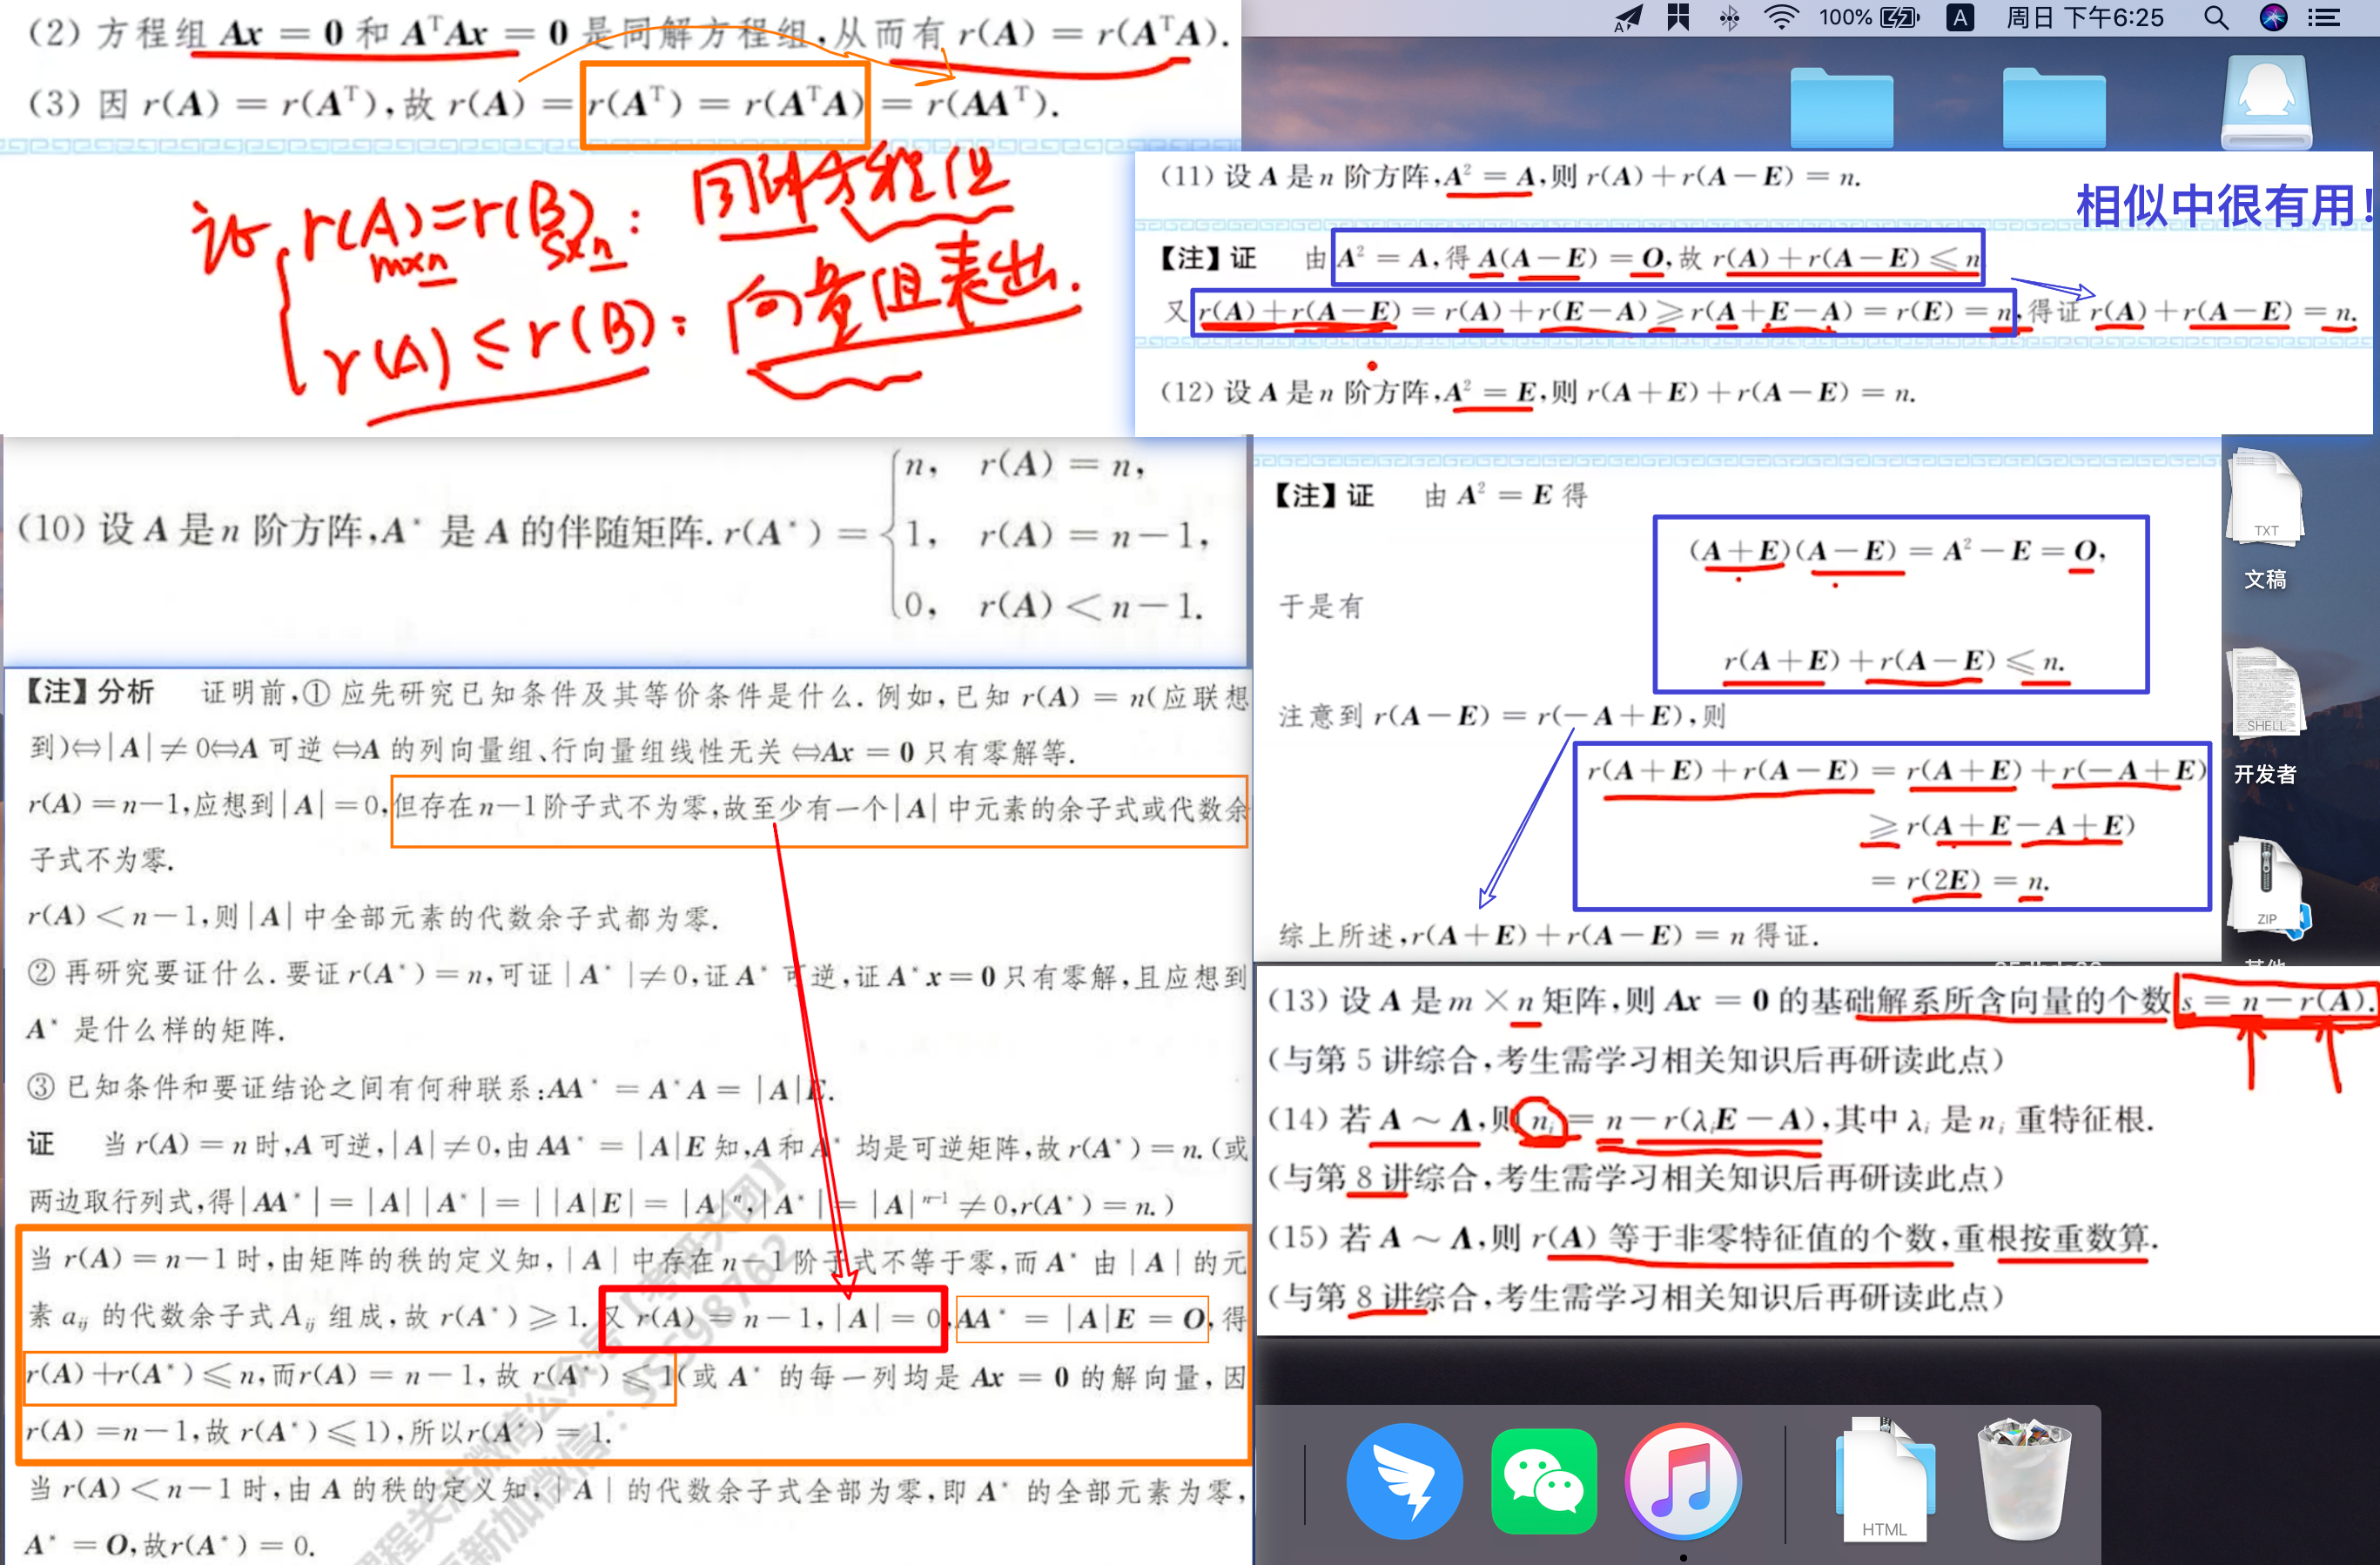The height and width of the screenshot is (1565, 2380).
Task: Open DingTalk from the Dock
Action: [x=1404, y=1481]
